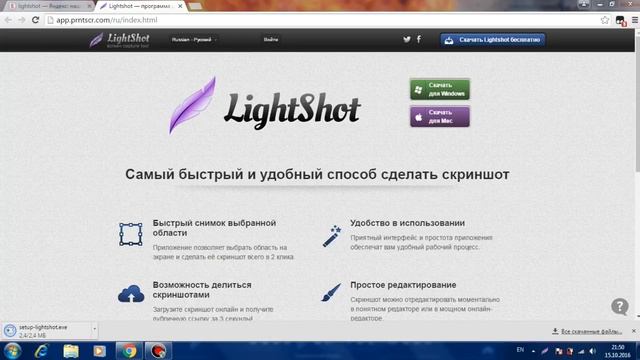Viewport: 640px width, 360px height.
Task: Click the red round app taskbar icon
Action: (x=158, y=351)
